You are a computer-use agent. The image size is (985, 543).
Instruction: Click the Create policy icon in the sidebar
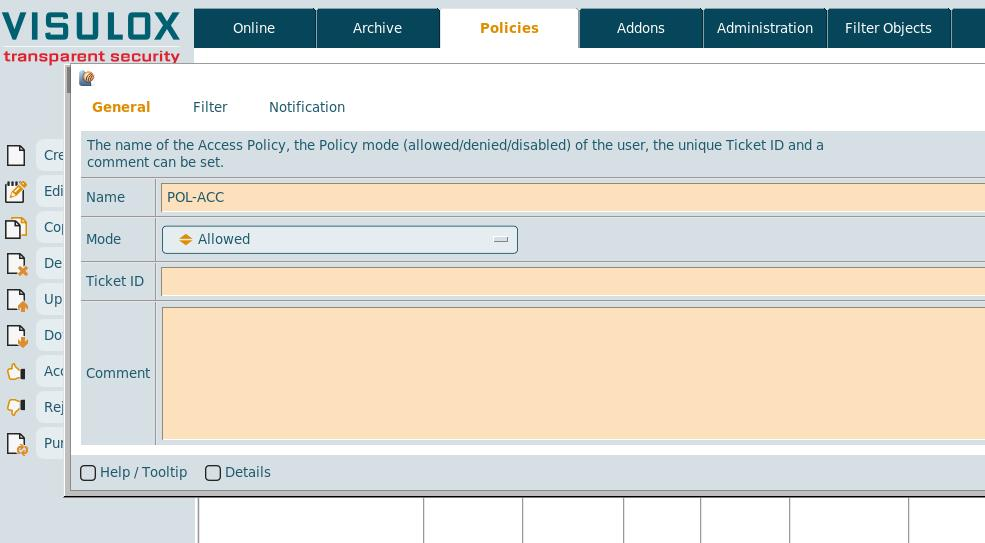pos(16,155)
